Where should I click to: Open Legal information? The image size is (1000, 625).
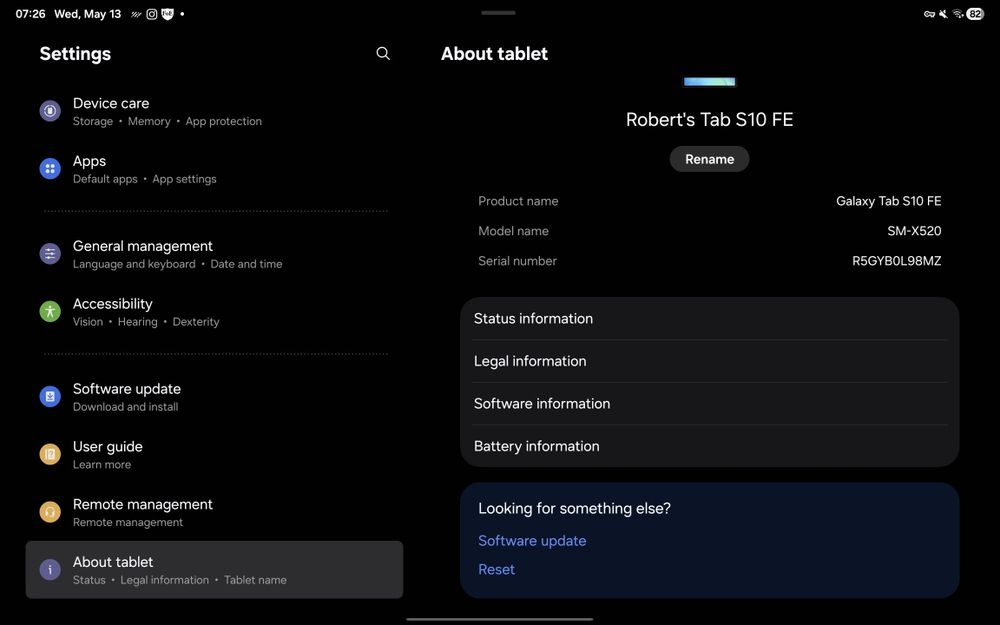click(x=709, y=361)
